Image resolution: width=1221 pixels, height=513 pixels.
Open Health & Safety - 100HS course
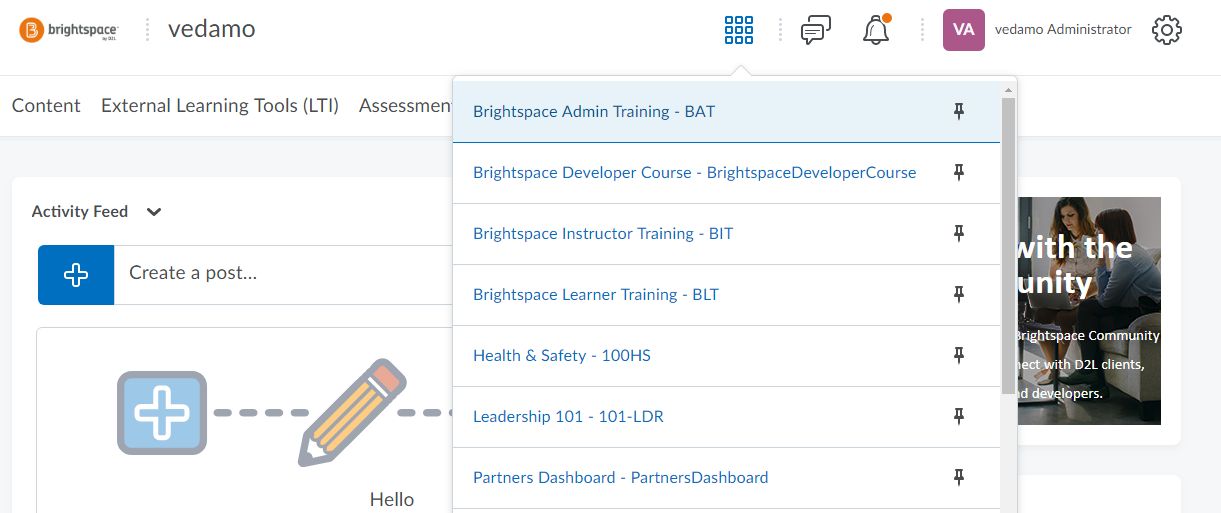(562, 356)
